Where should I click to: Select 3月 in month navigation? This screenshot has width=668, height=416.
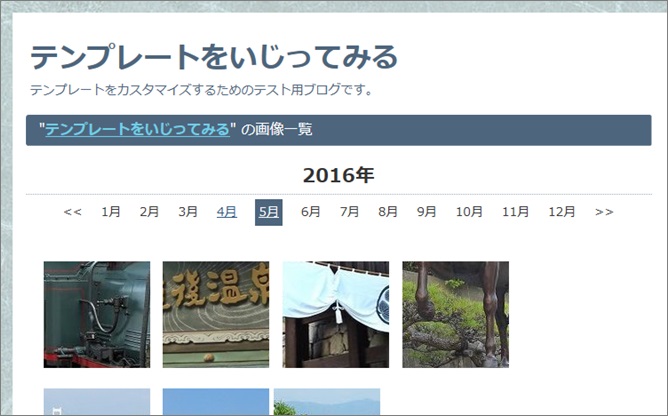click(x=188, y=212)
